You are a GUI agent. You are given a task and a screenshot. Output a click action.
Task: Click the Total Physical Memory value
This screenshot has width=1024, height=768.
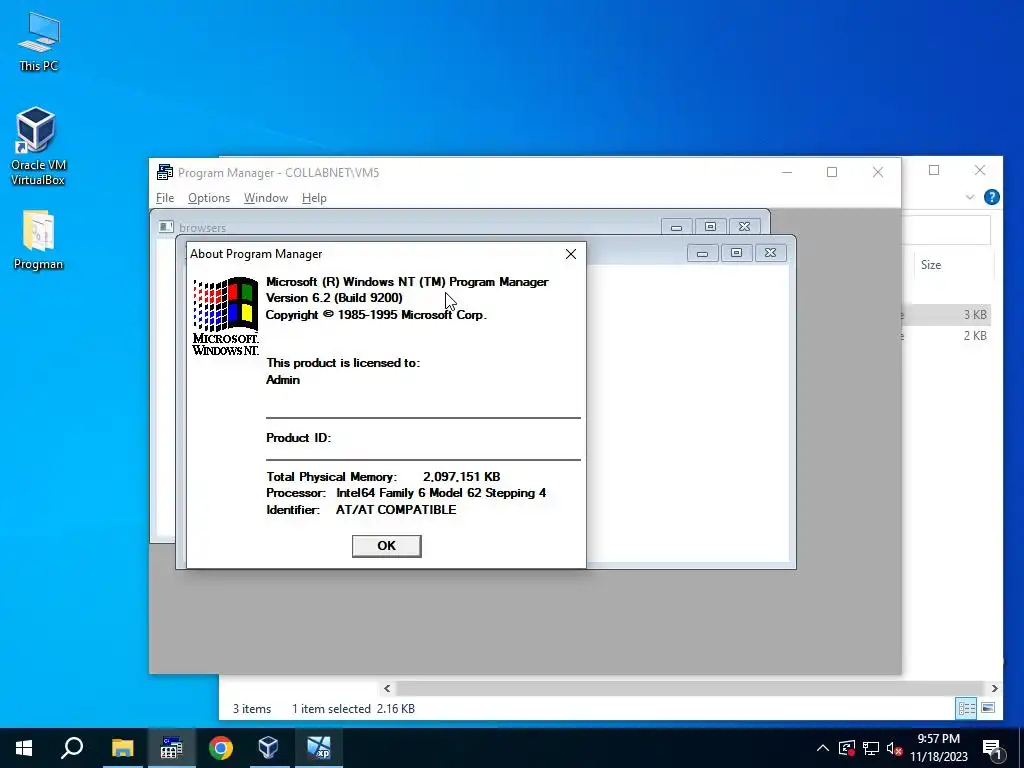462,477
